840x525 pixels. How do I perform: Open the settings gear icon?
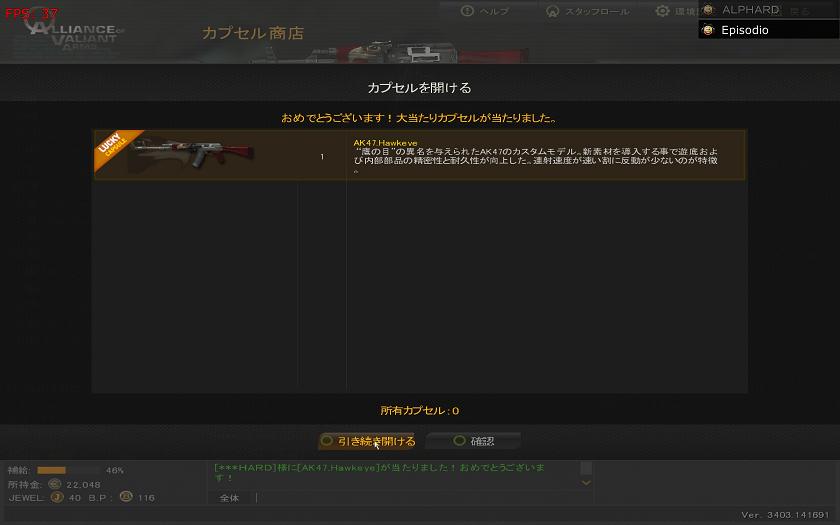click(x=663, y=11)
